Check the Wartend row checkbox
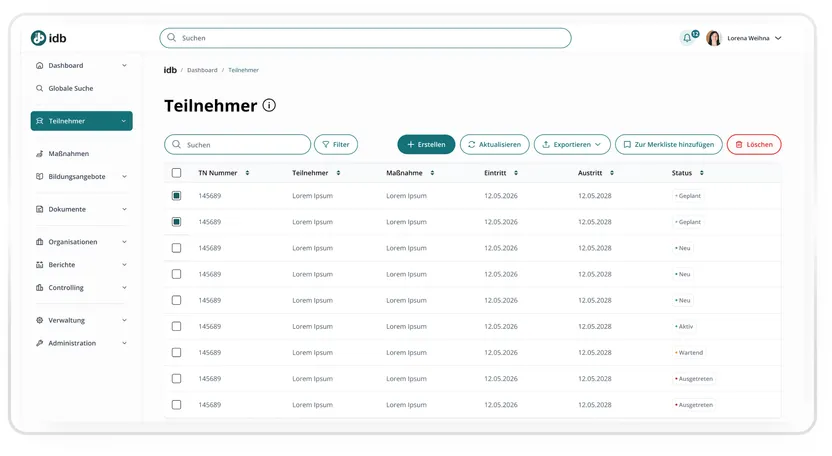The width and height of the screenshot is (832, 456). (176, 352)
